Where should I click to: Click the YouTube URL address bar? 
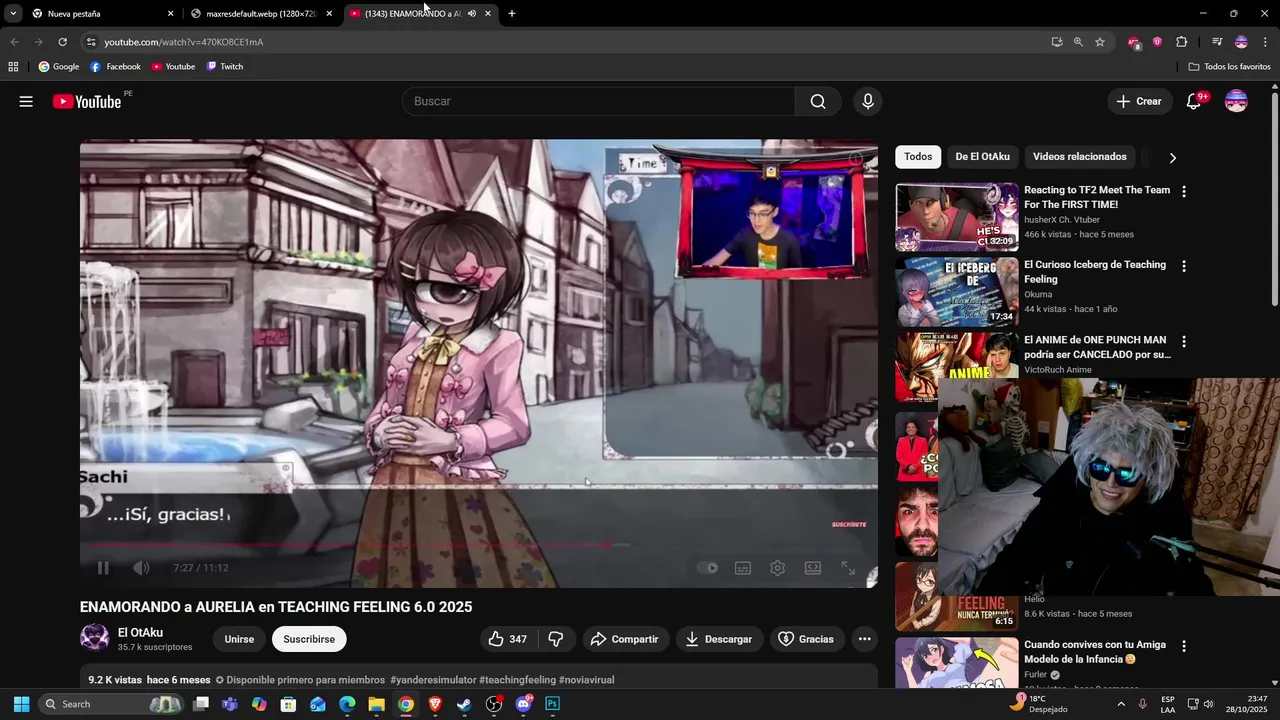tap(184, 42)
